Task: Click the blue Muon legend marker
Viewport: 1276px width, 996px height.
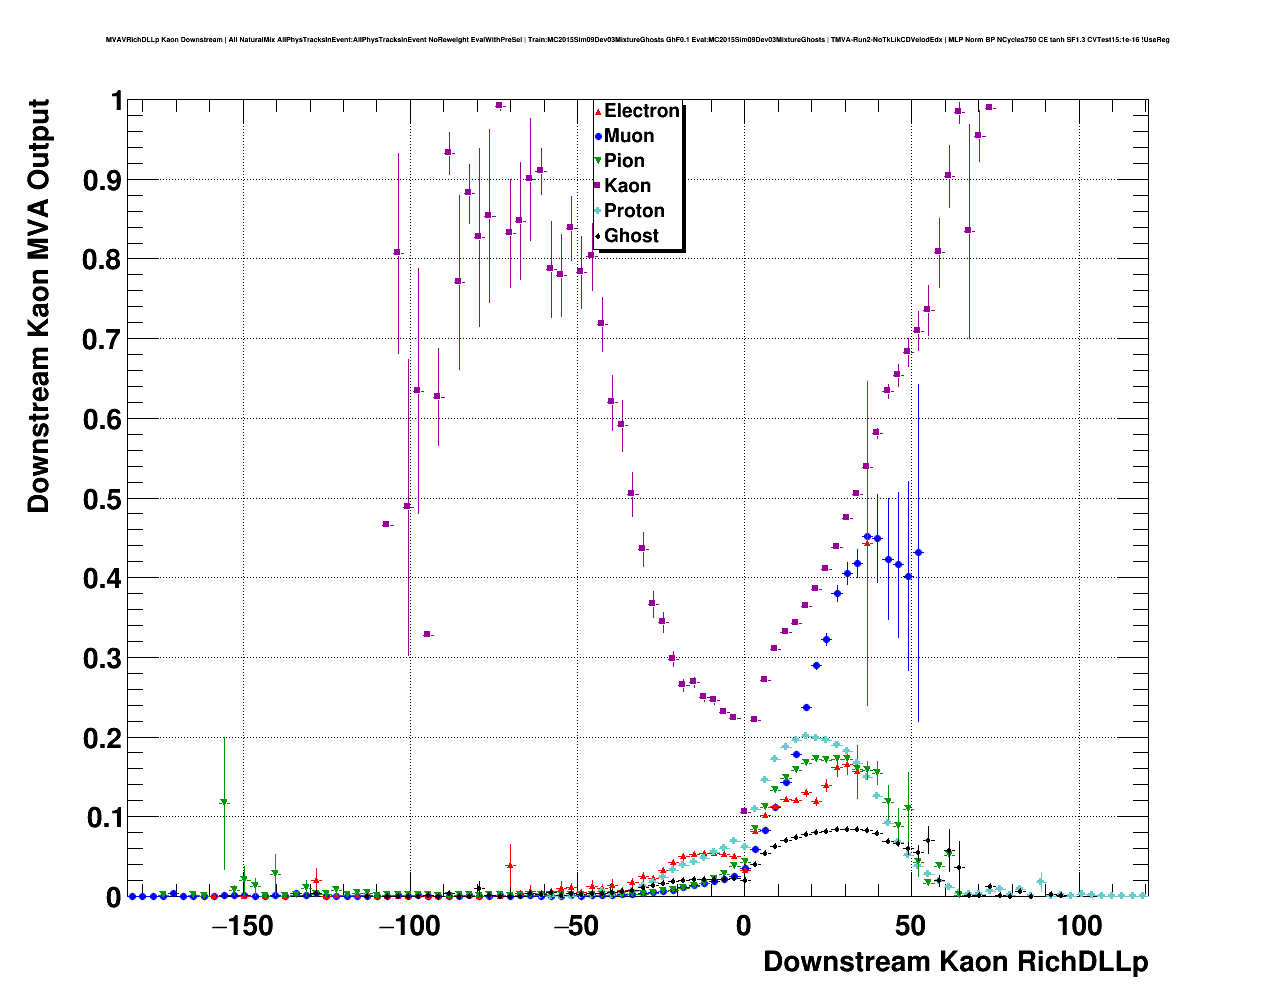Action: click(x=598, y=136)
